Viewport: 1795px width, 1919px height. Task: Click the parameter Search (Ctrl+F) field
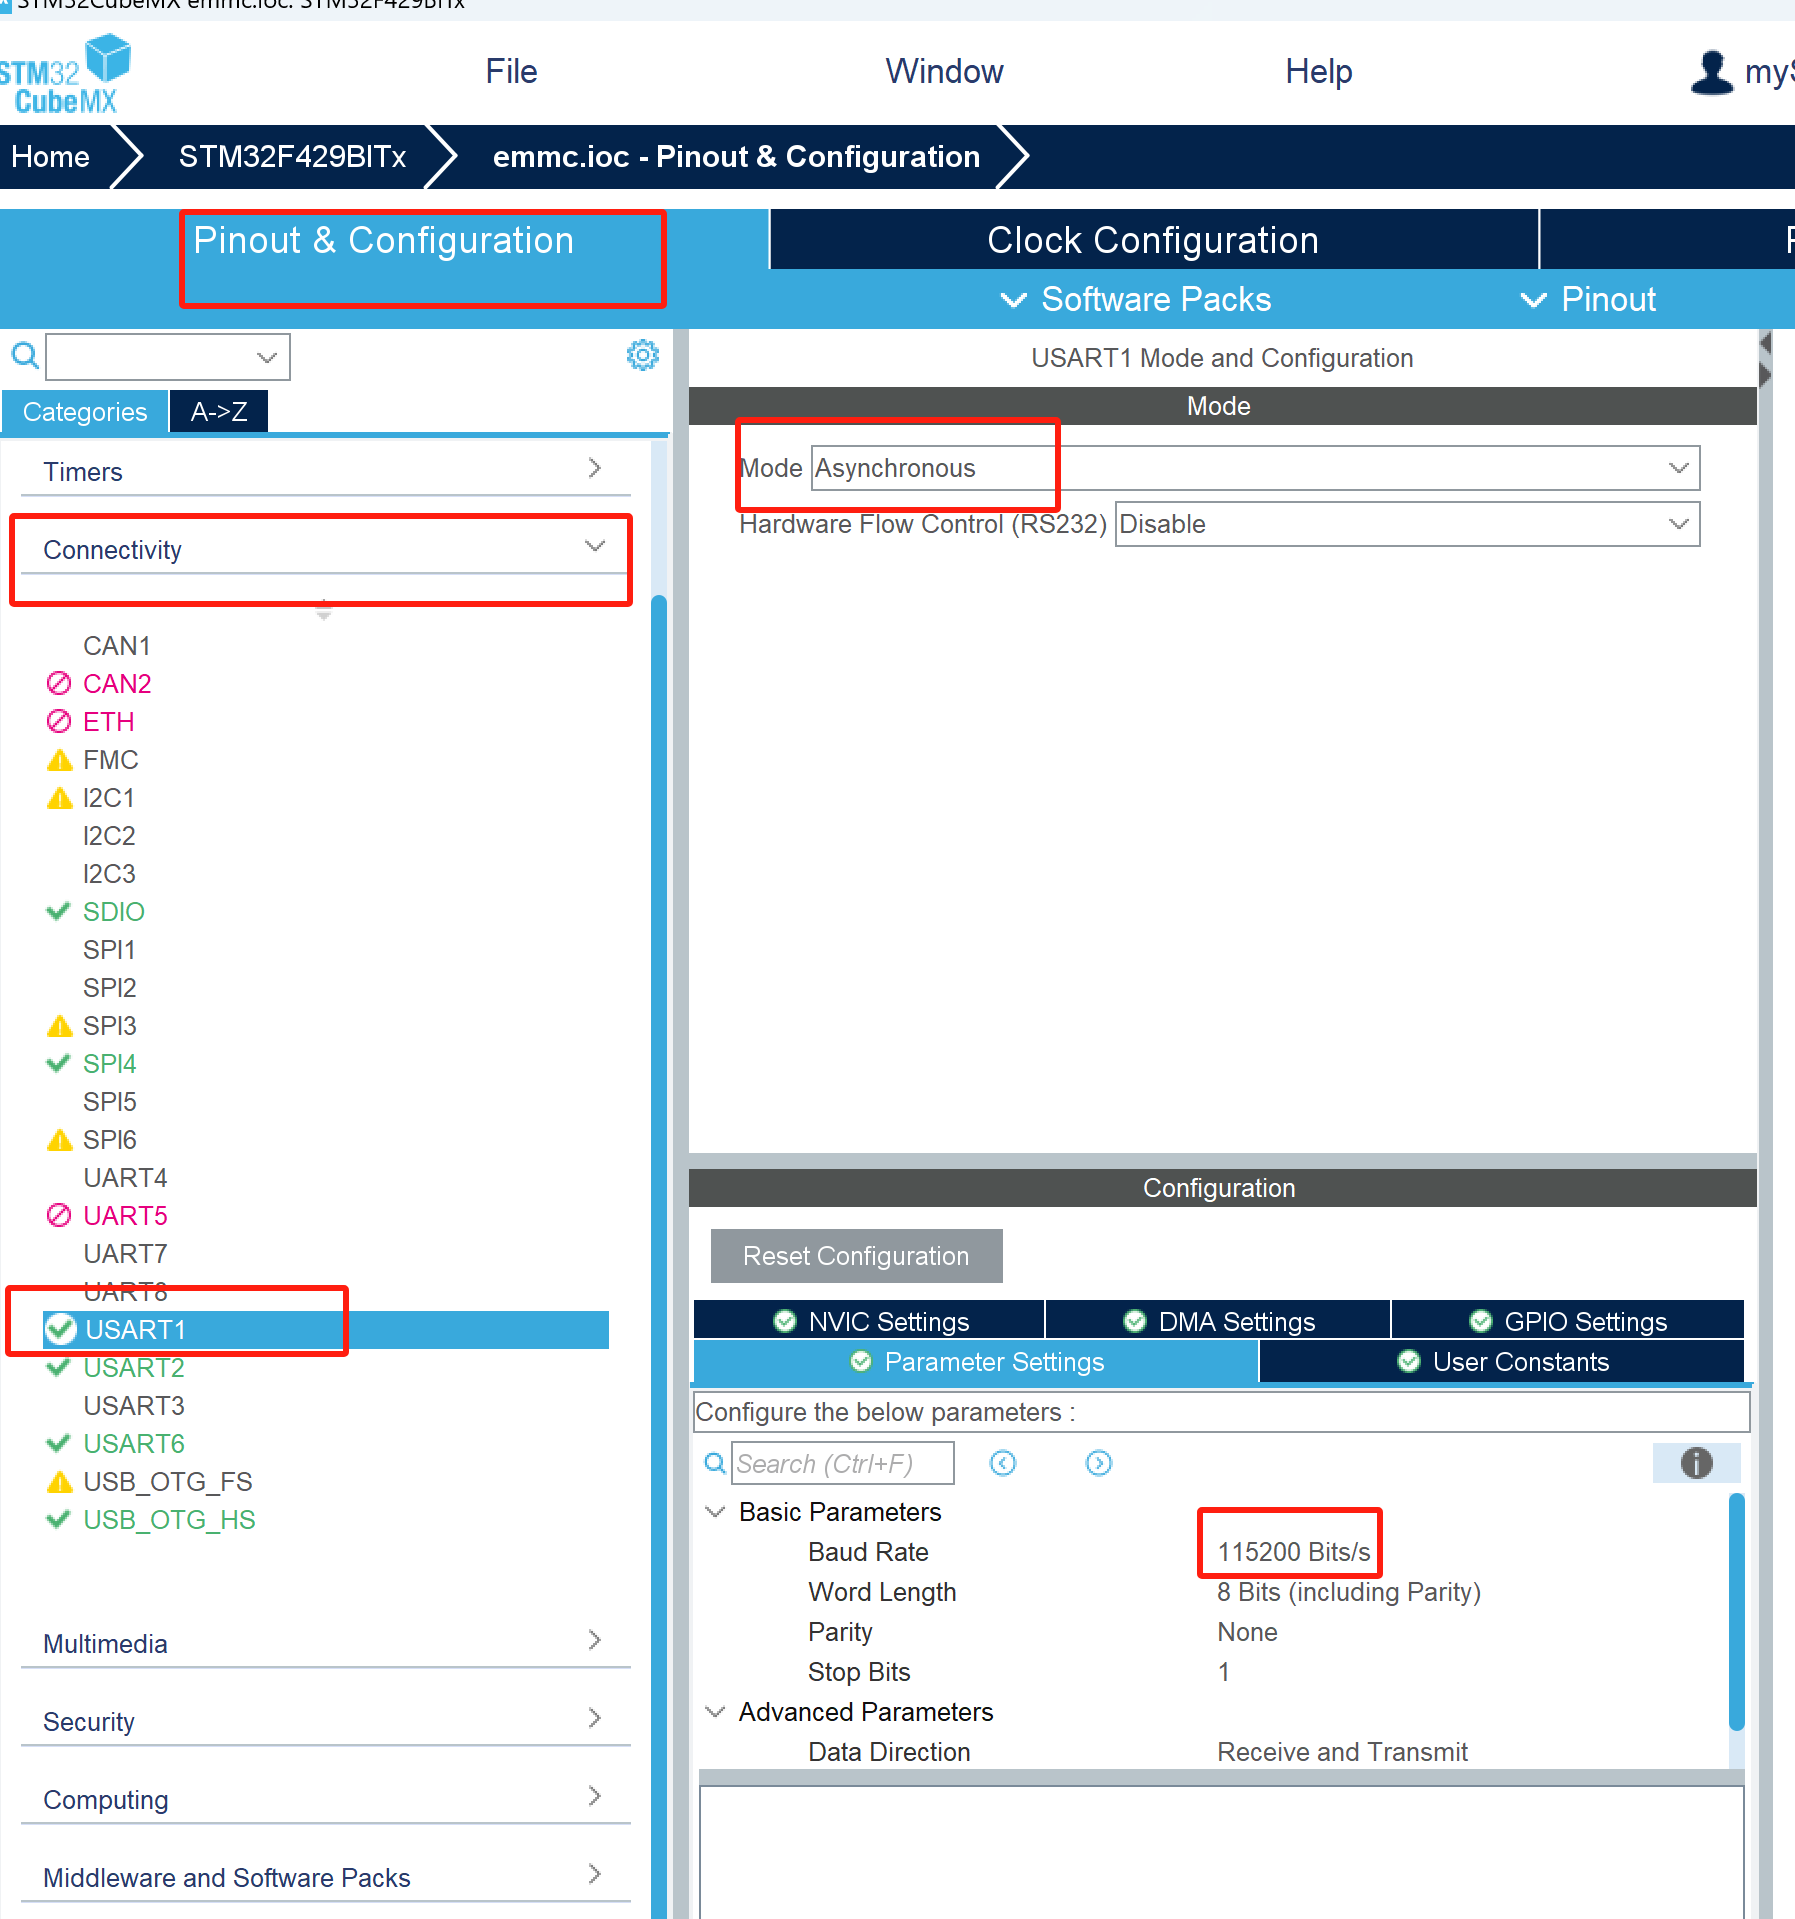tap(842, 1463)
